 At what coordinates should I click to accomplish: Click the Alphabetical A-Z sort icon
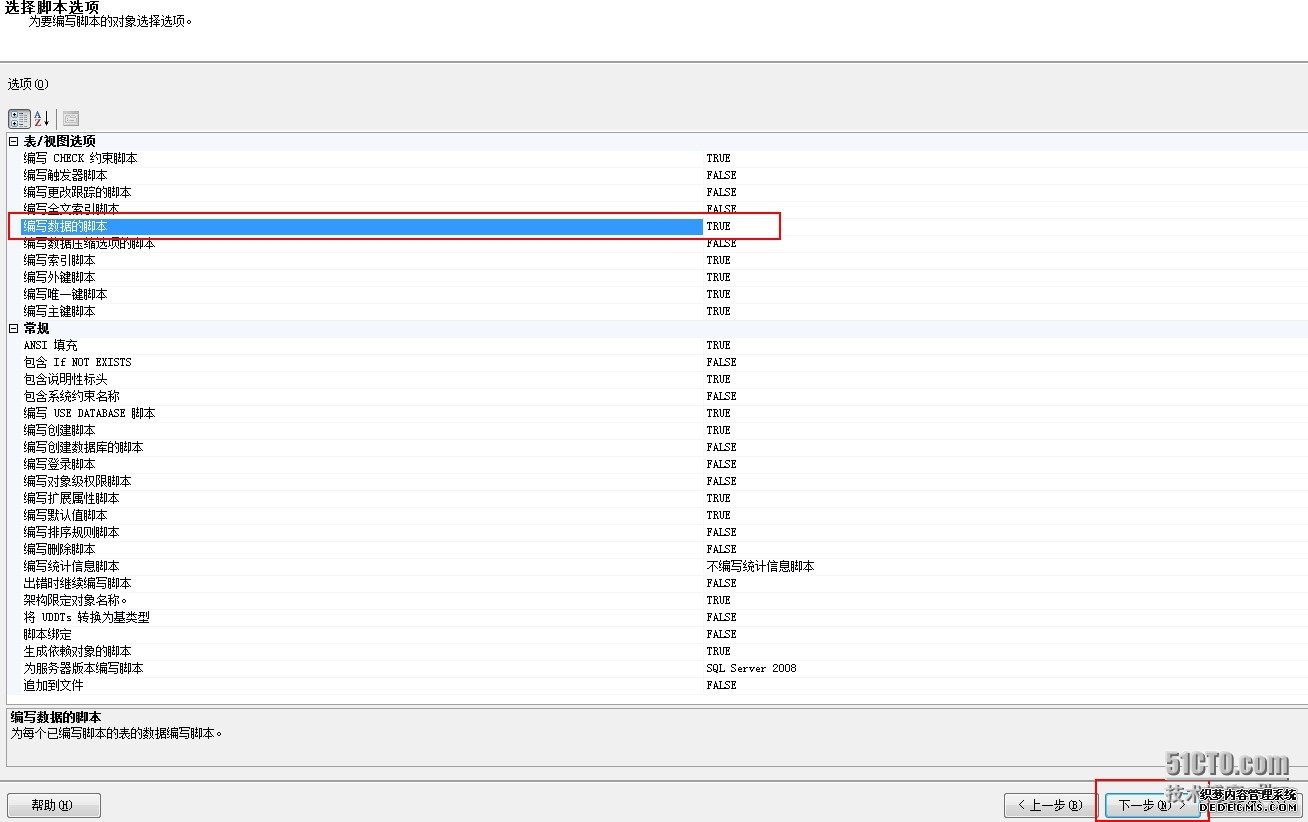pyautogui.click(x=42, y=118)
